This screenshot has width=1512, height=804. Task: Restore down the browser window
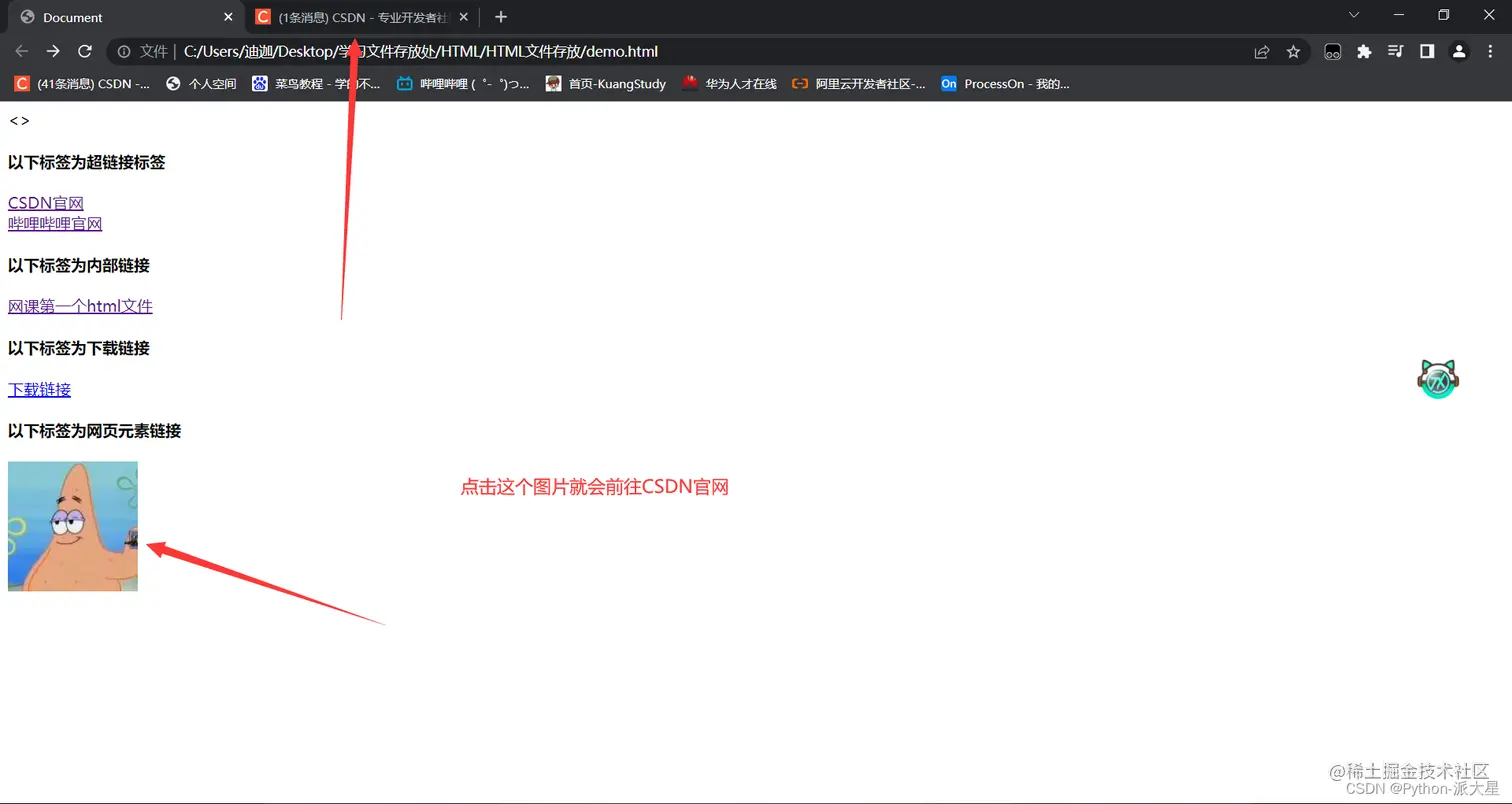pyautogui.click(x=1443, y=15)
